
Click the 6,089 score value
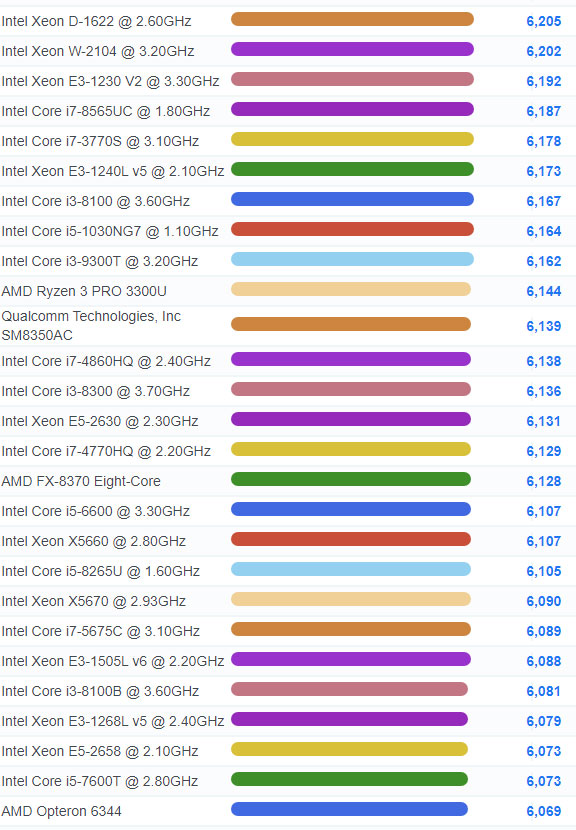544,631
